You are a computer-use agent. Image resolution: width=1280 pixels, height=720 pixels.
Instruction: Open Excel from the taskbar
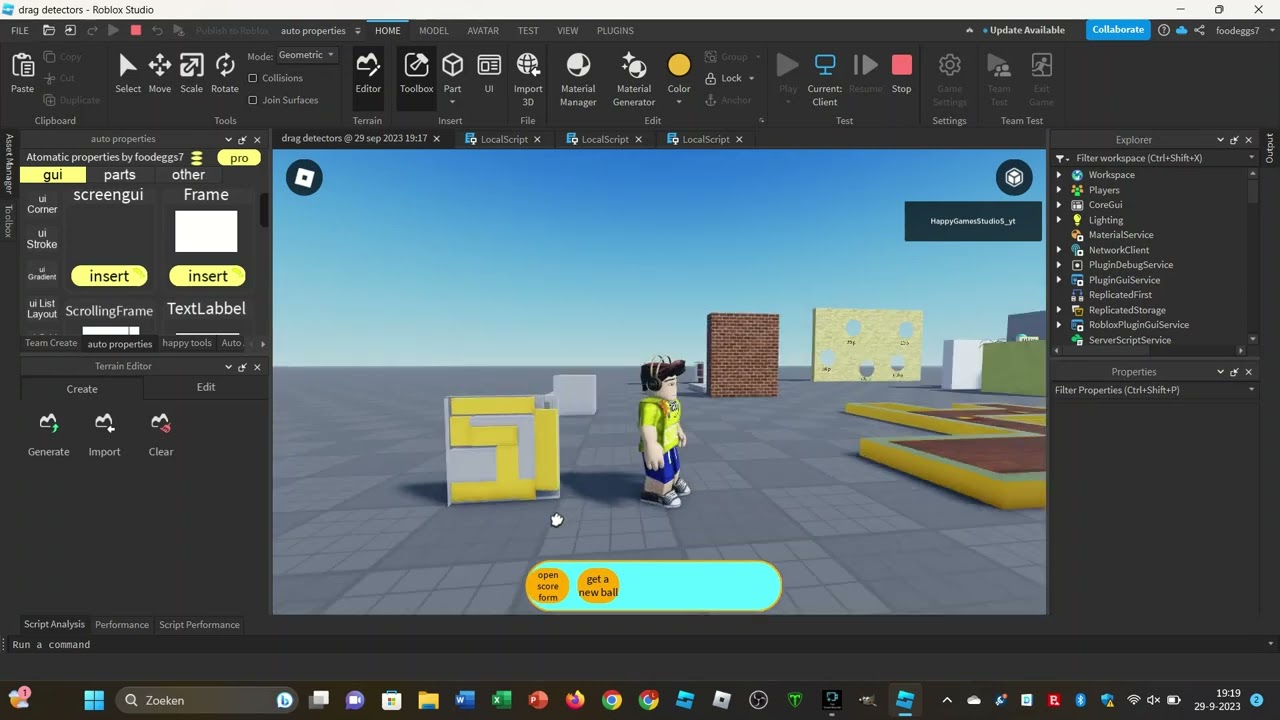click(x=501, y=700)
